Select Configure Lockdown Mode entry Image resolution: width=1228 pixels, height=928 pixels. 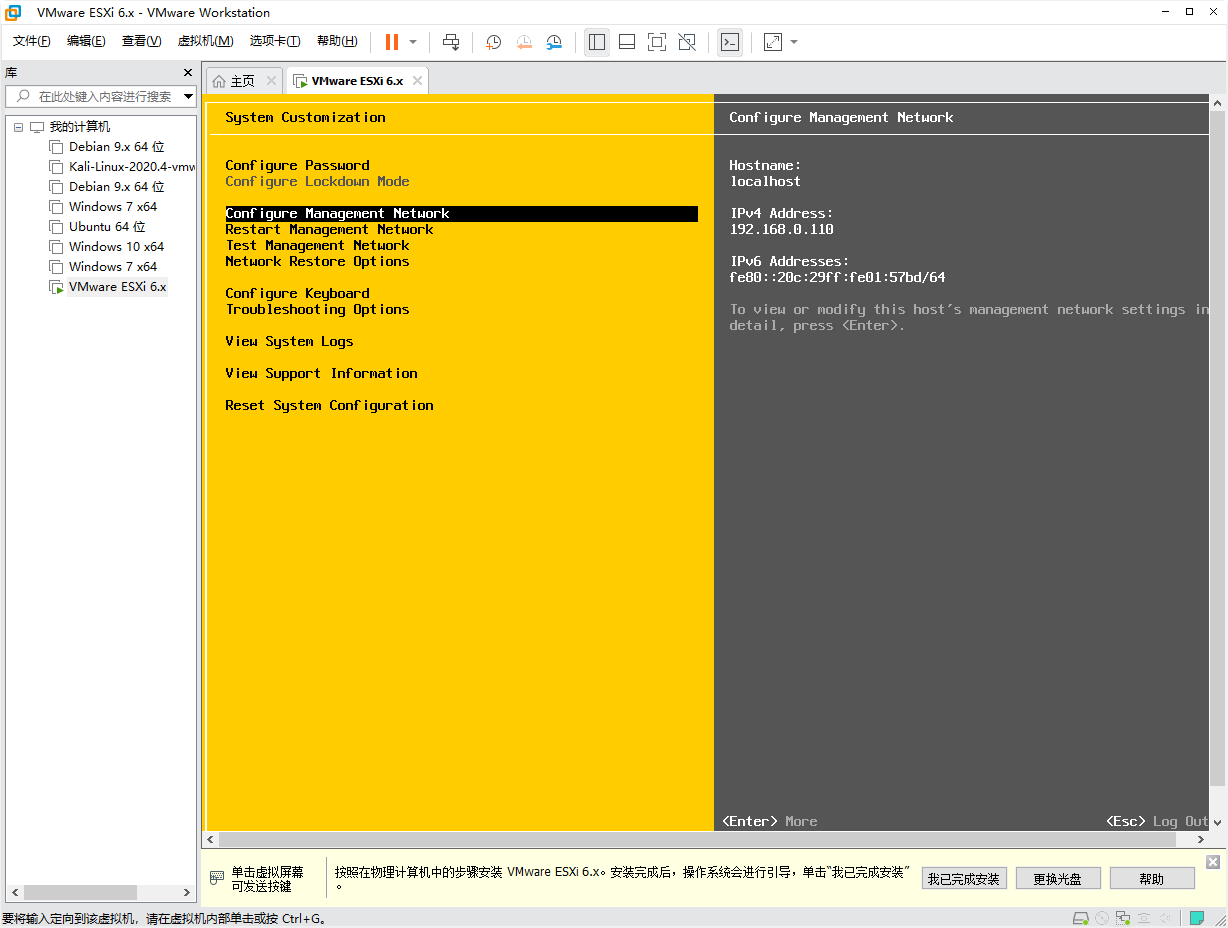pos(317,181)
